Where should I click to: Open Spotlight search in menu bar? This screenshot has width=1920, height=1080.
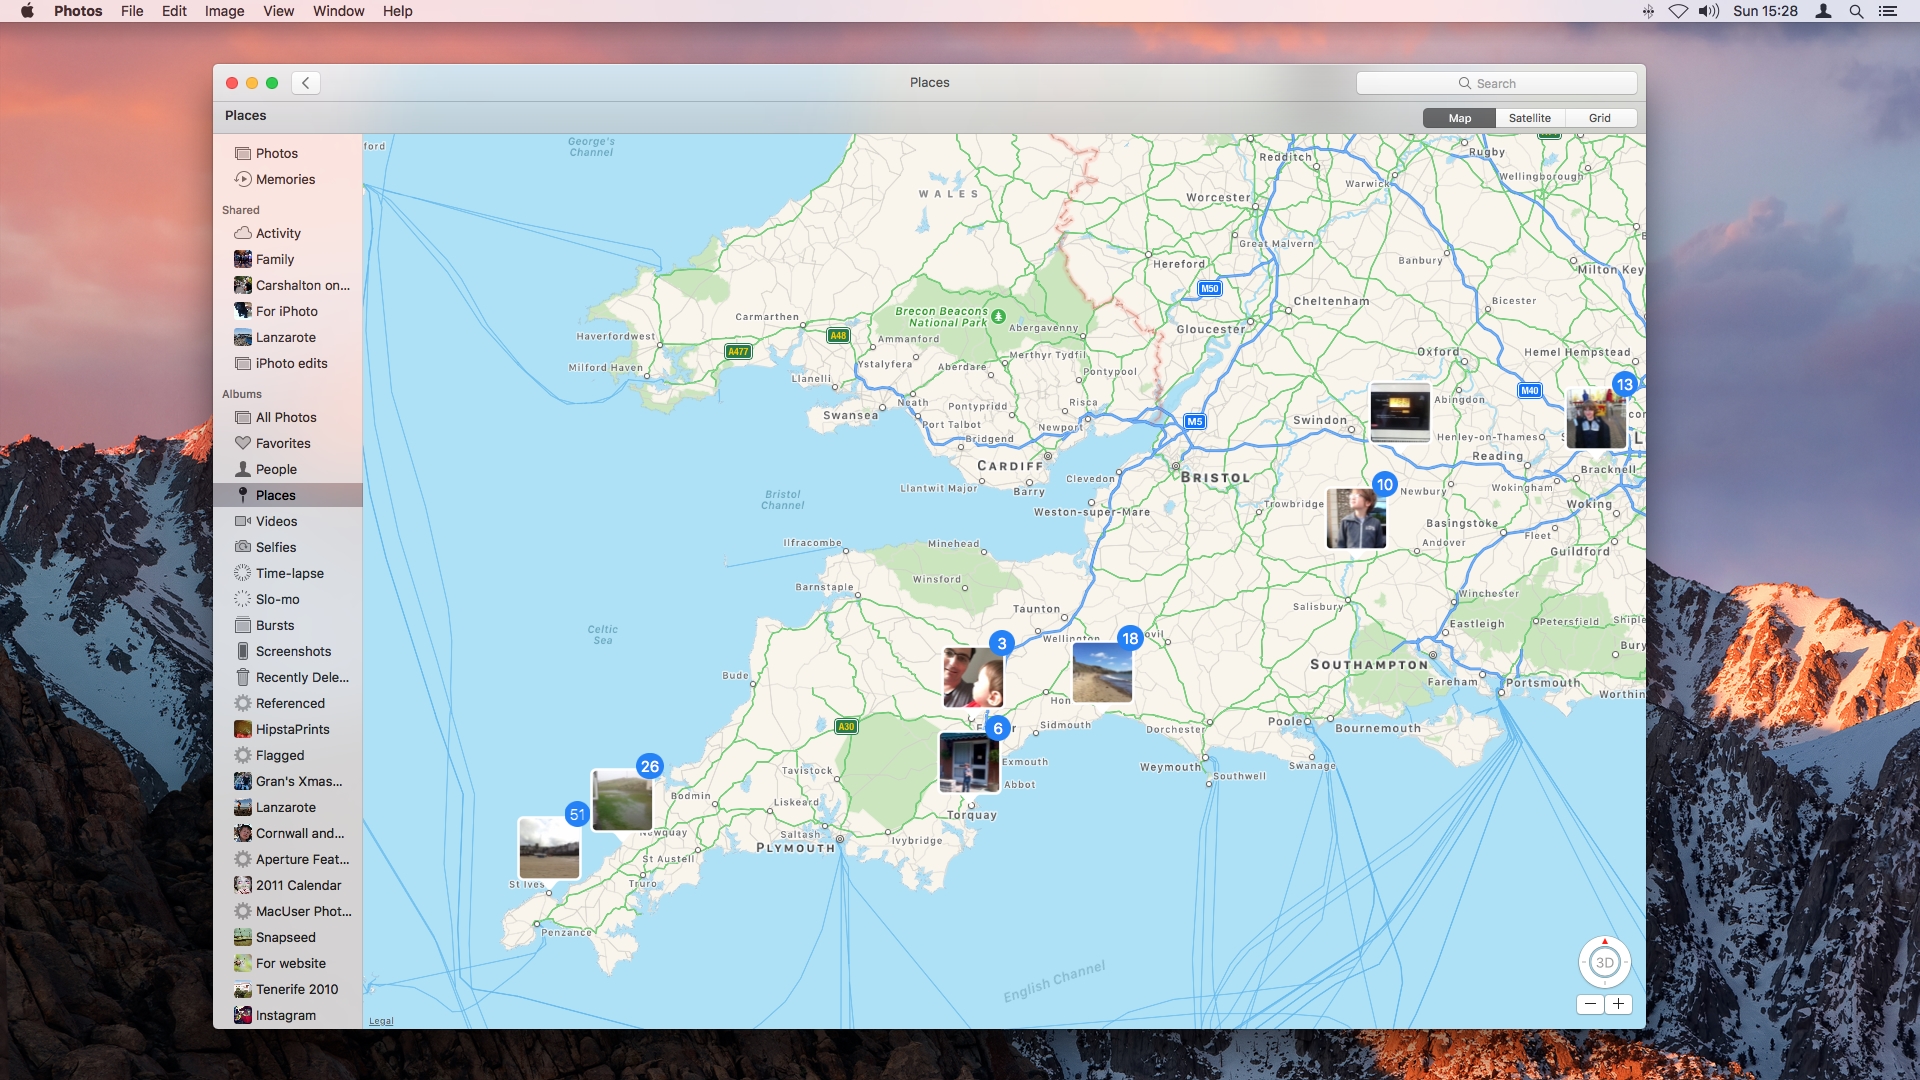1856,11
